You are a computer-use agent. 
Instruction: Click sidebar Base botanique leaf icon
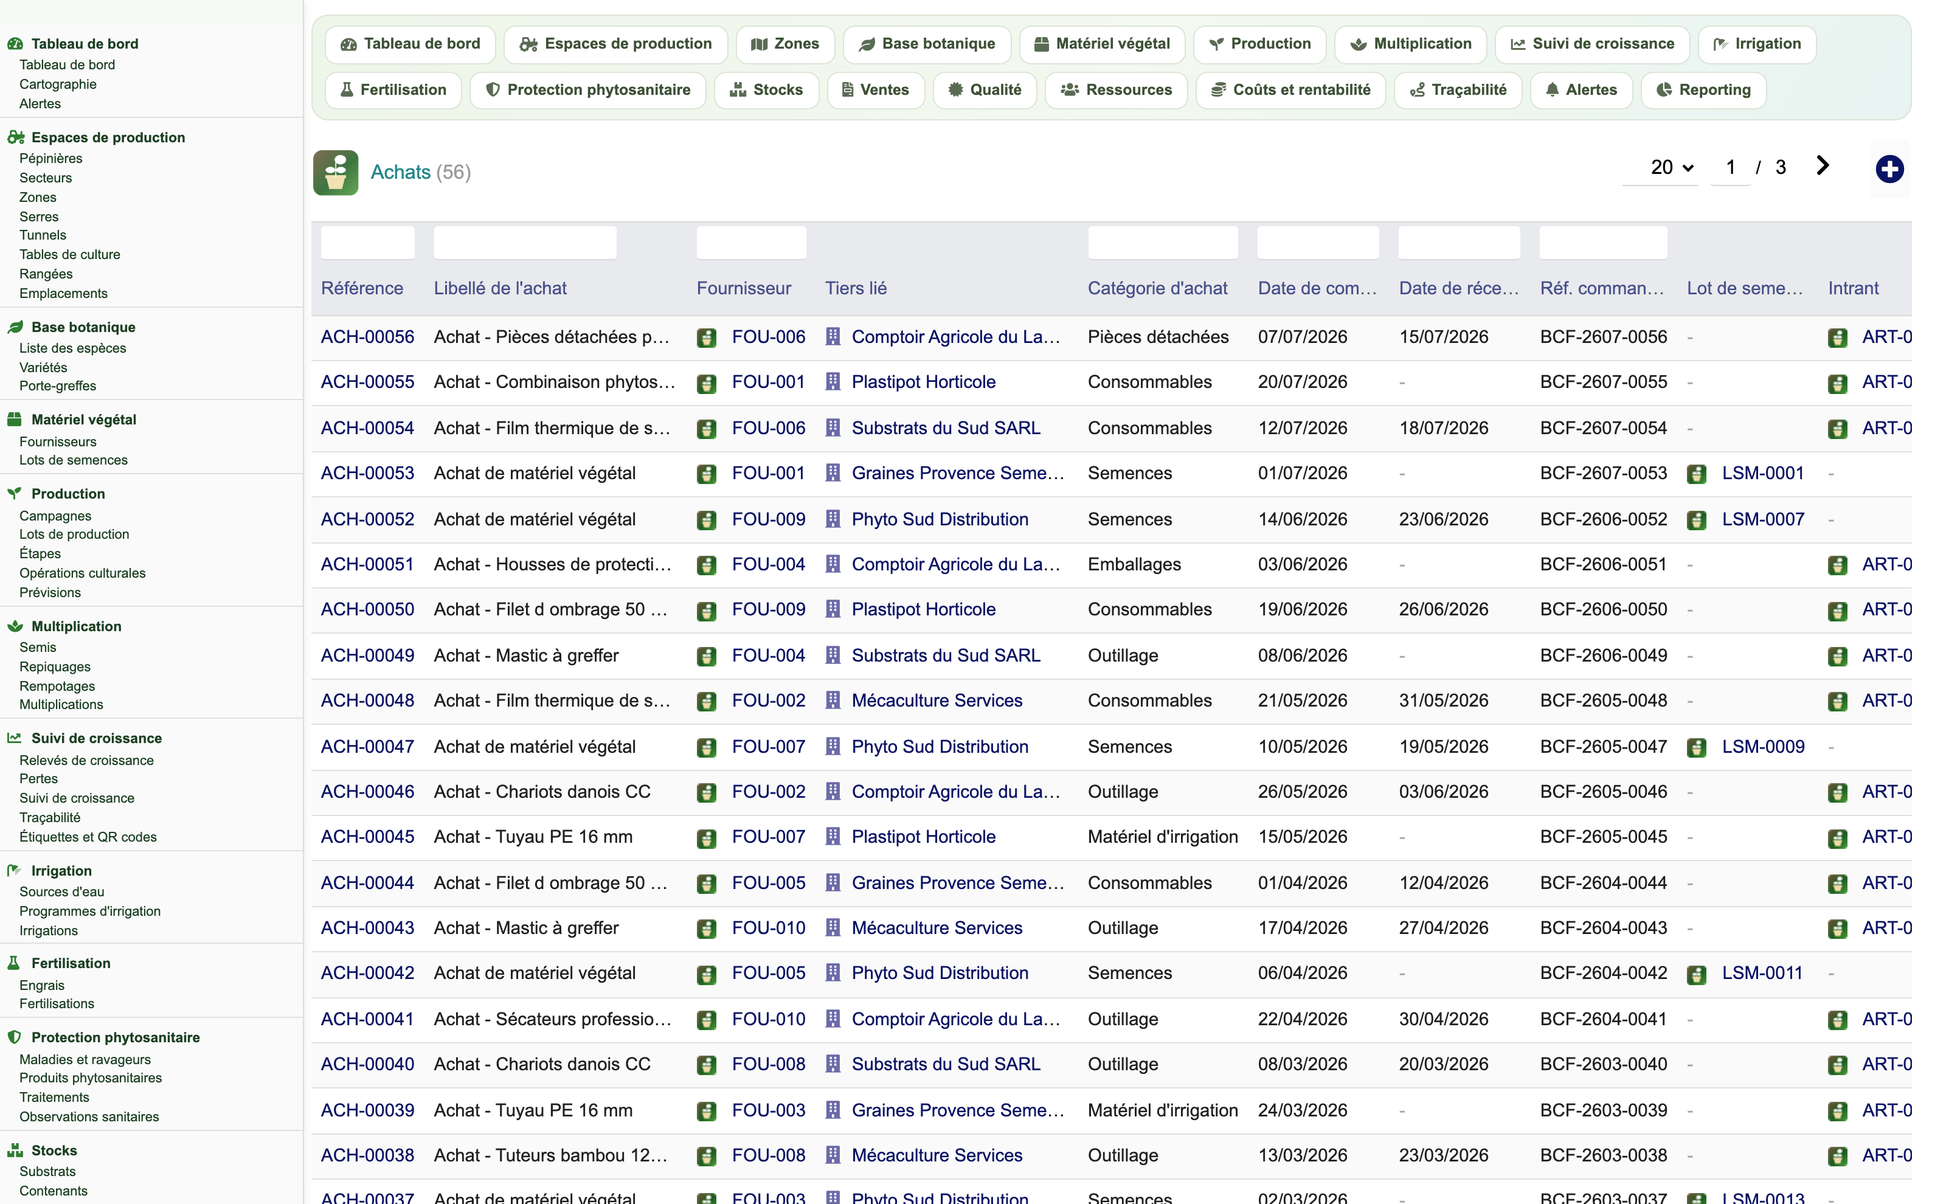pos(15,327)
